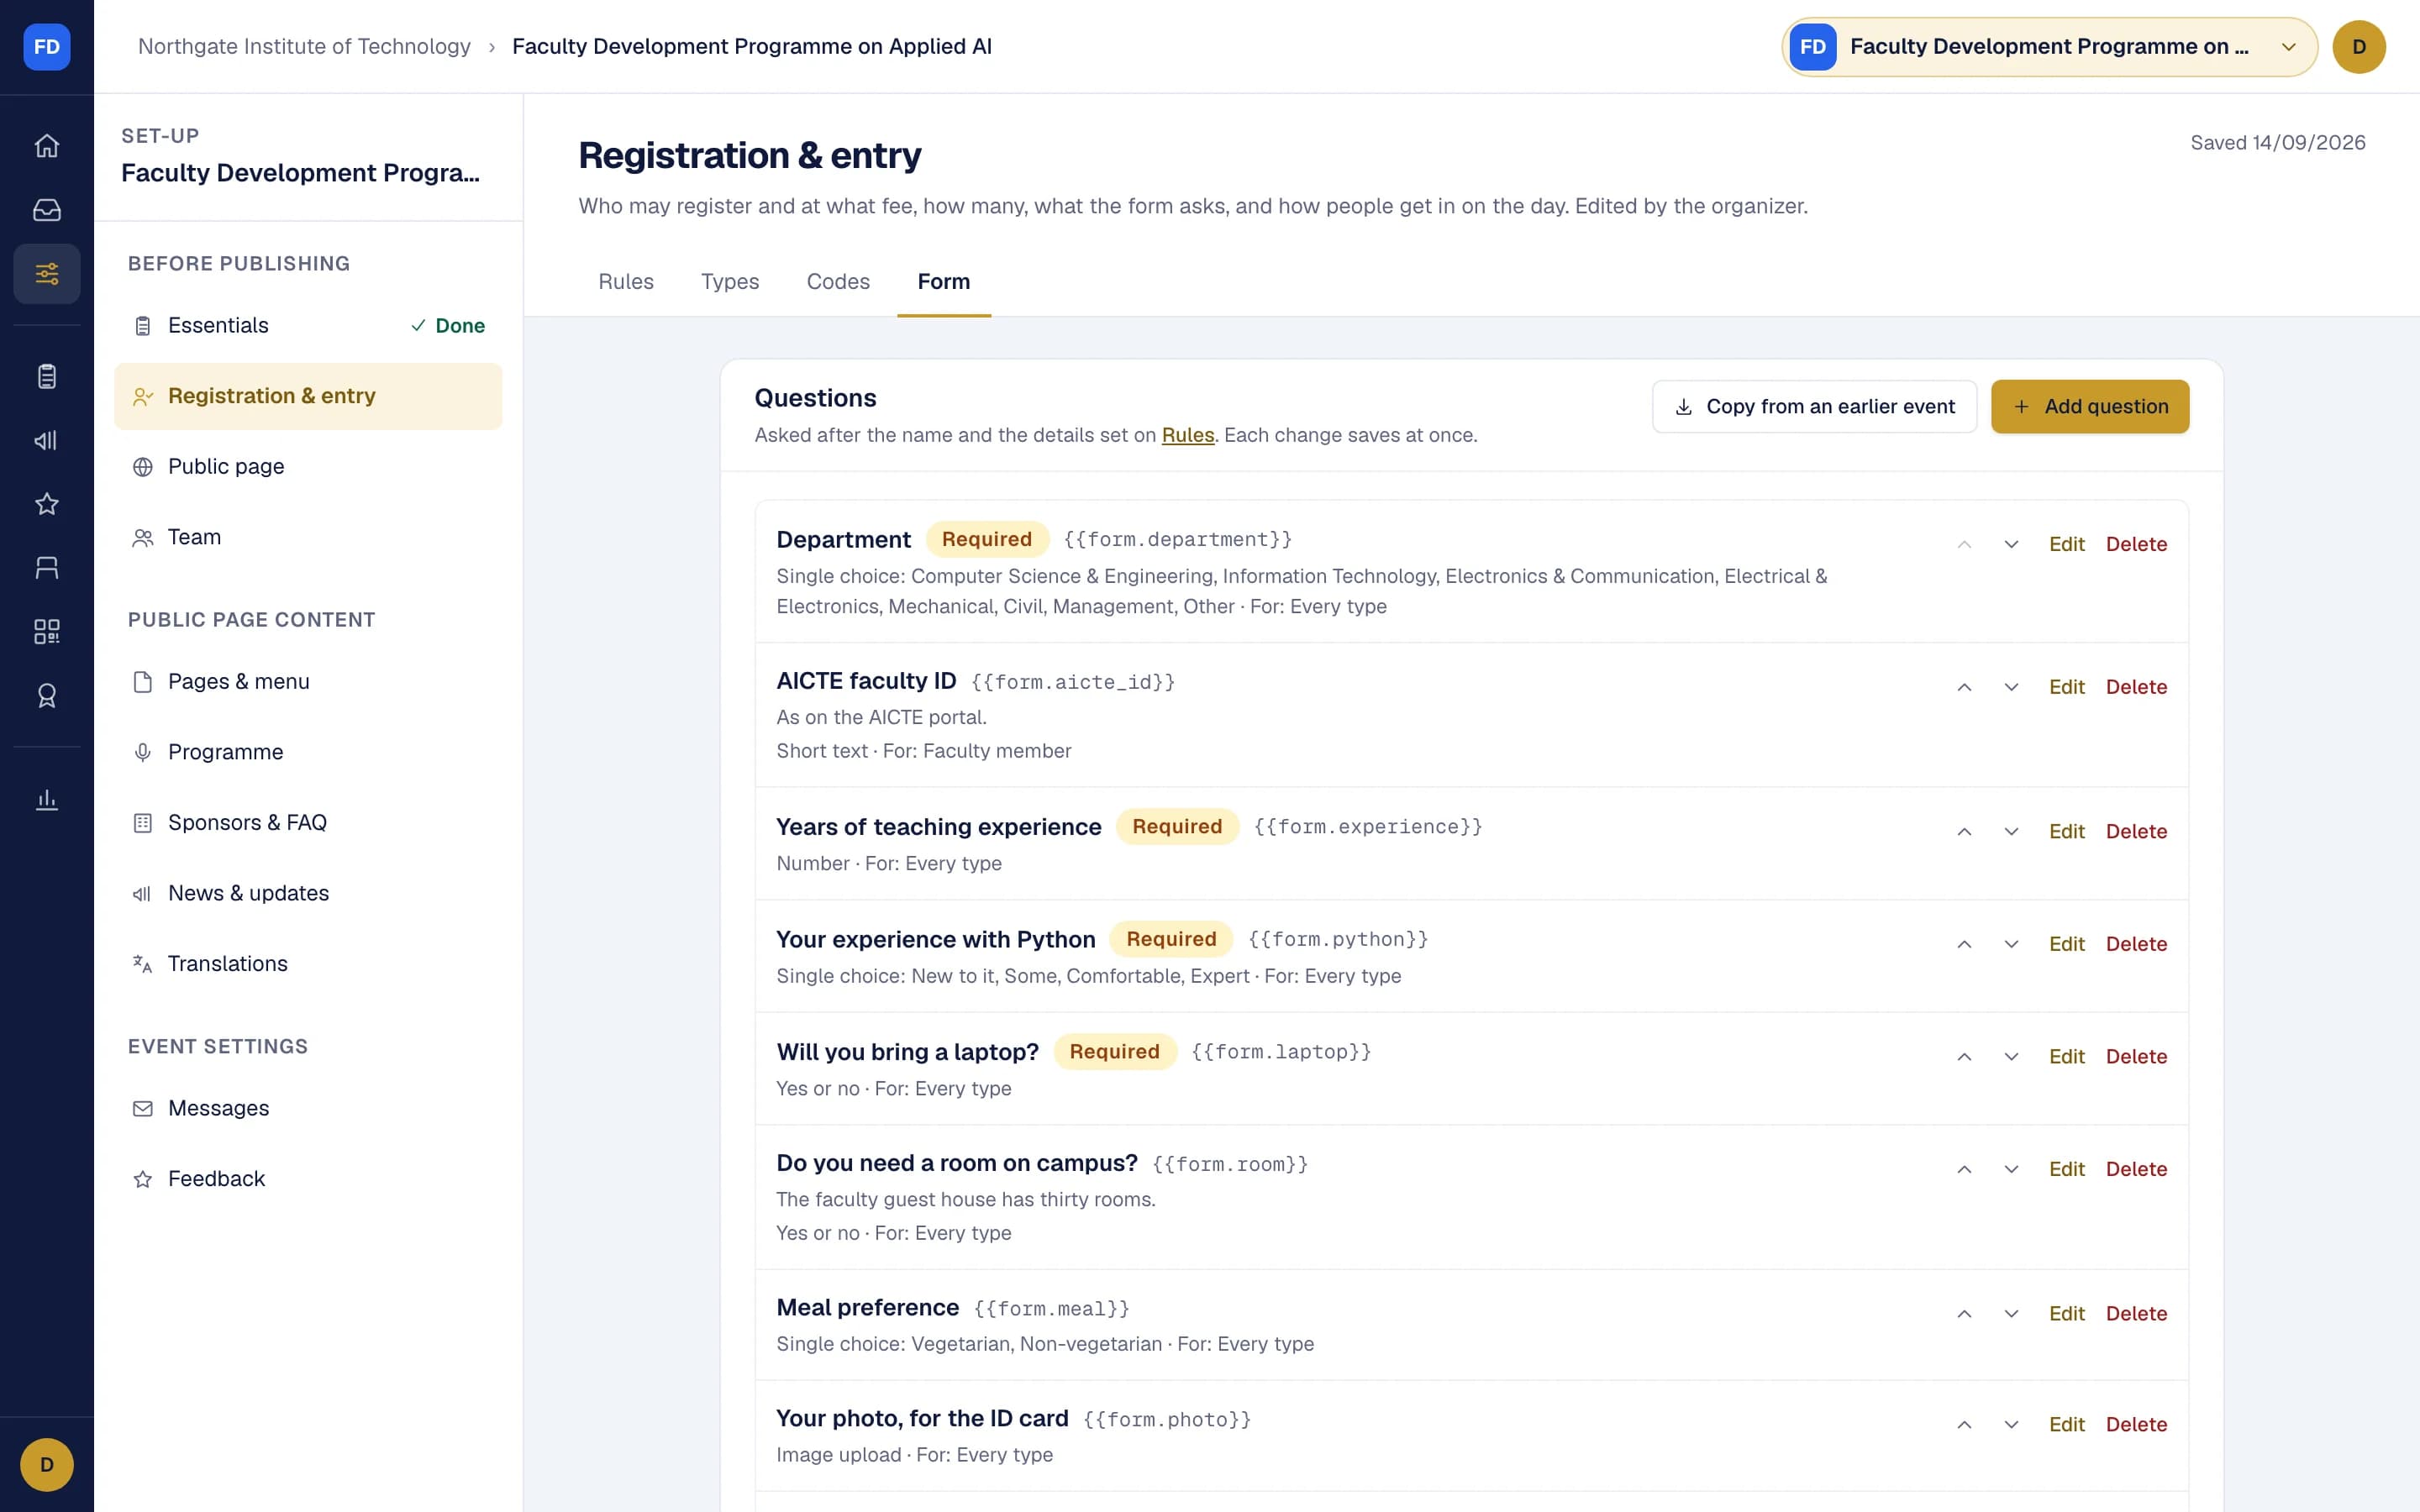Screen dimensions: 2420x1512
Task: Switch to the Rules tab
Action: pyautogui.click(x=626, y=282)
